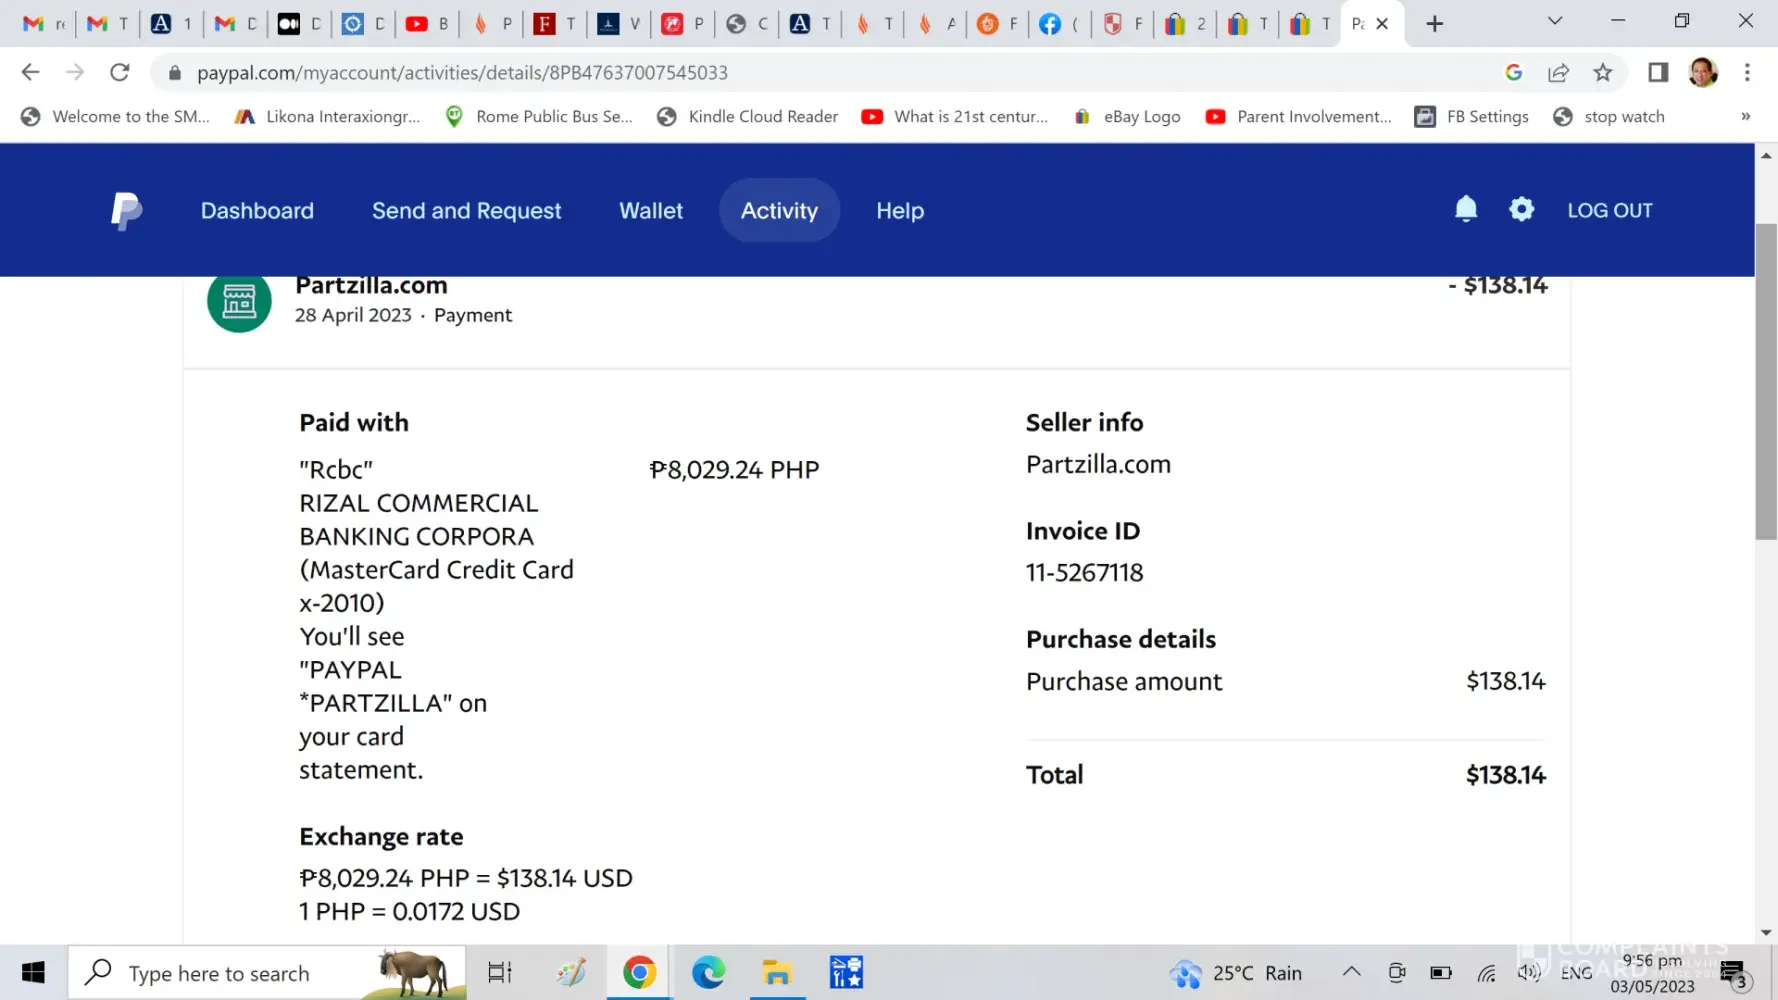Click the page vertical scrollbar

tap(1766, 380)
